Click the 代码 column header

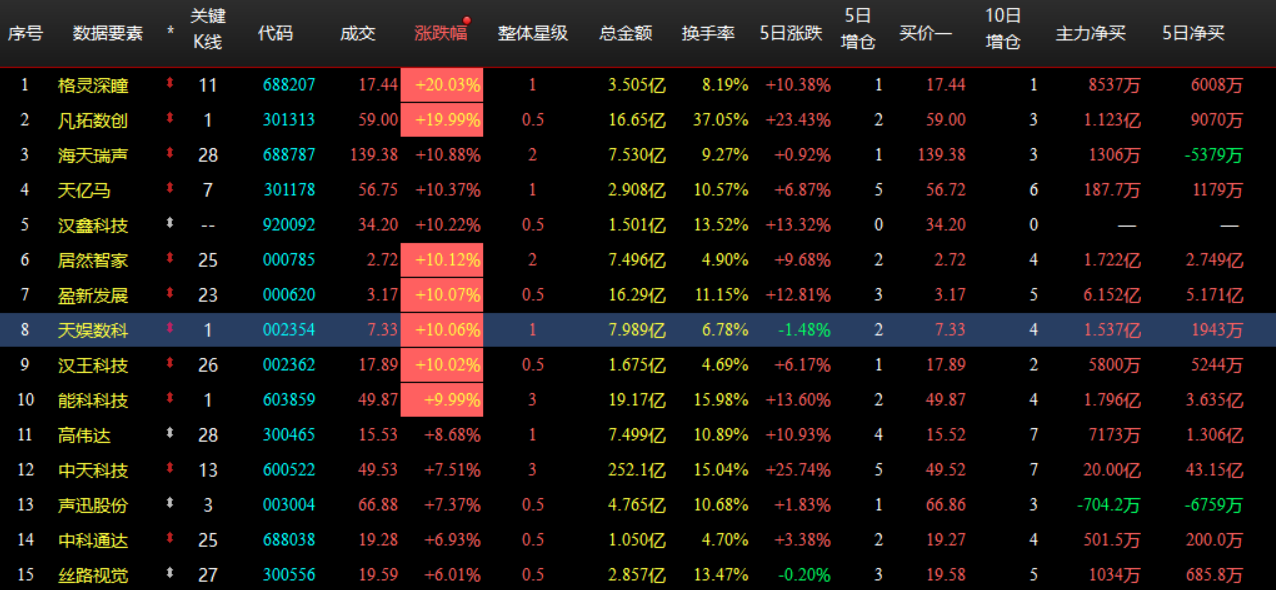pos(275,33)
